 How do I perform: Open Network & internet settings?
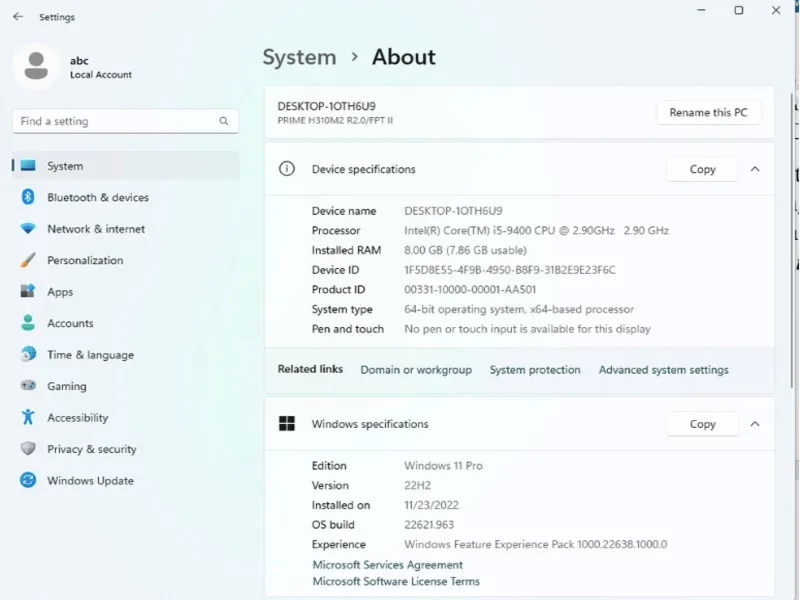pyautogui.click(x=126, y=229)
